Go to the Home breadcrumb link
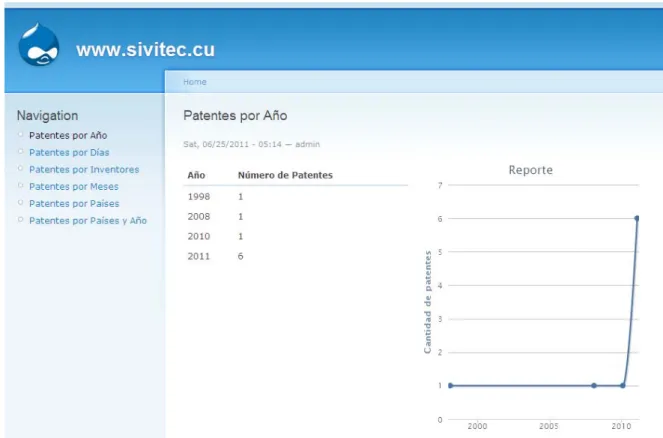The width and height of the screenshot is (663, 438). coord(195,82)
